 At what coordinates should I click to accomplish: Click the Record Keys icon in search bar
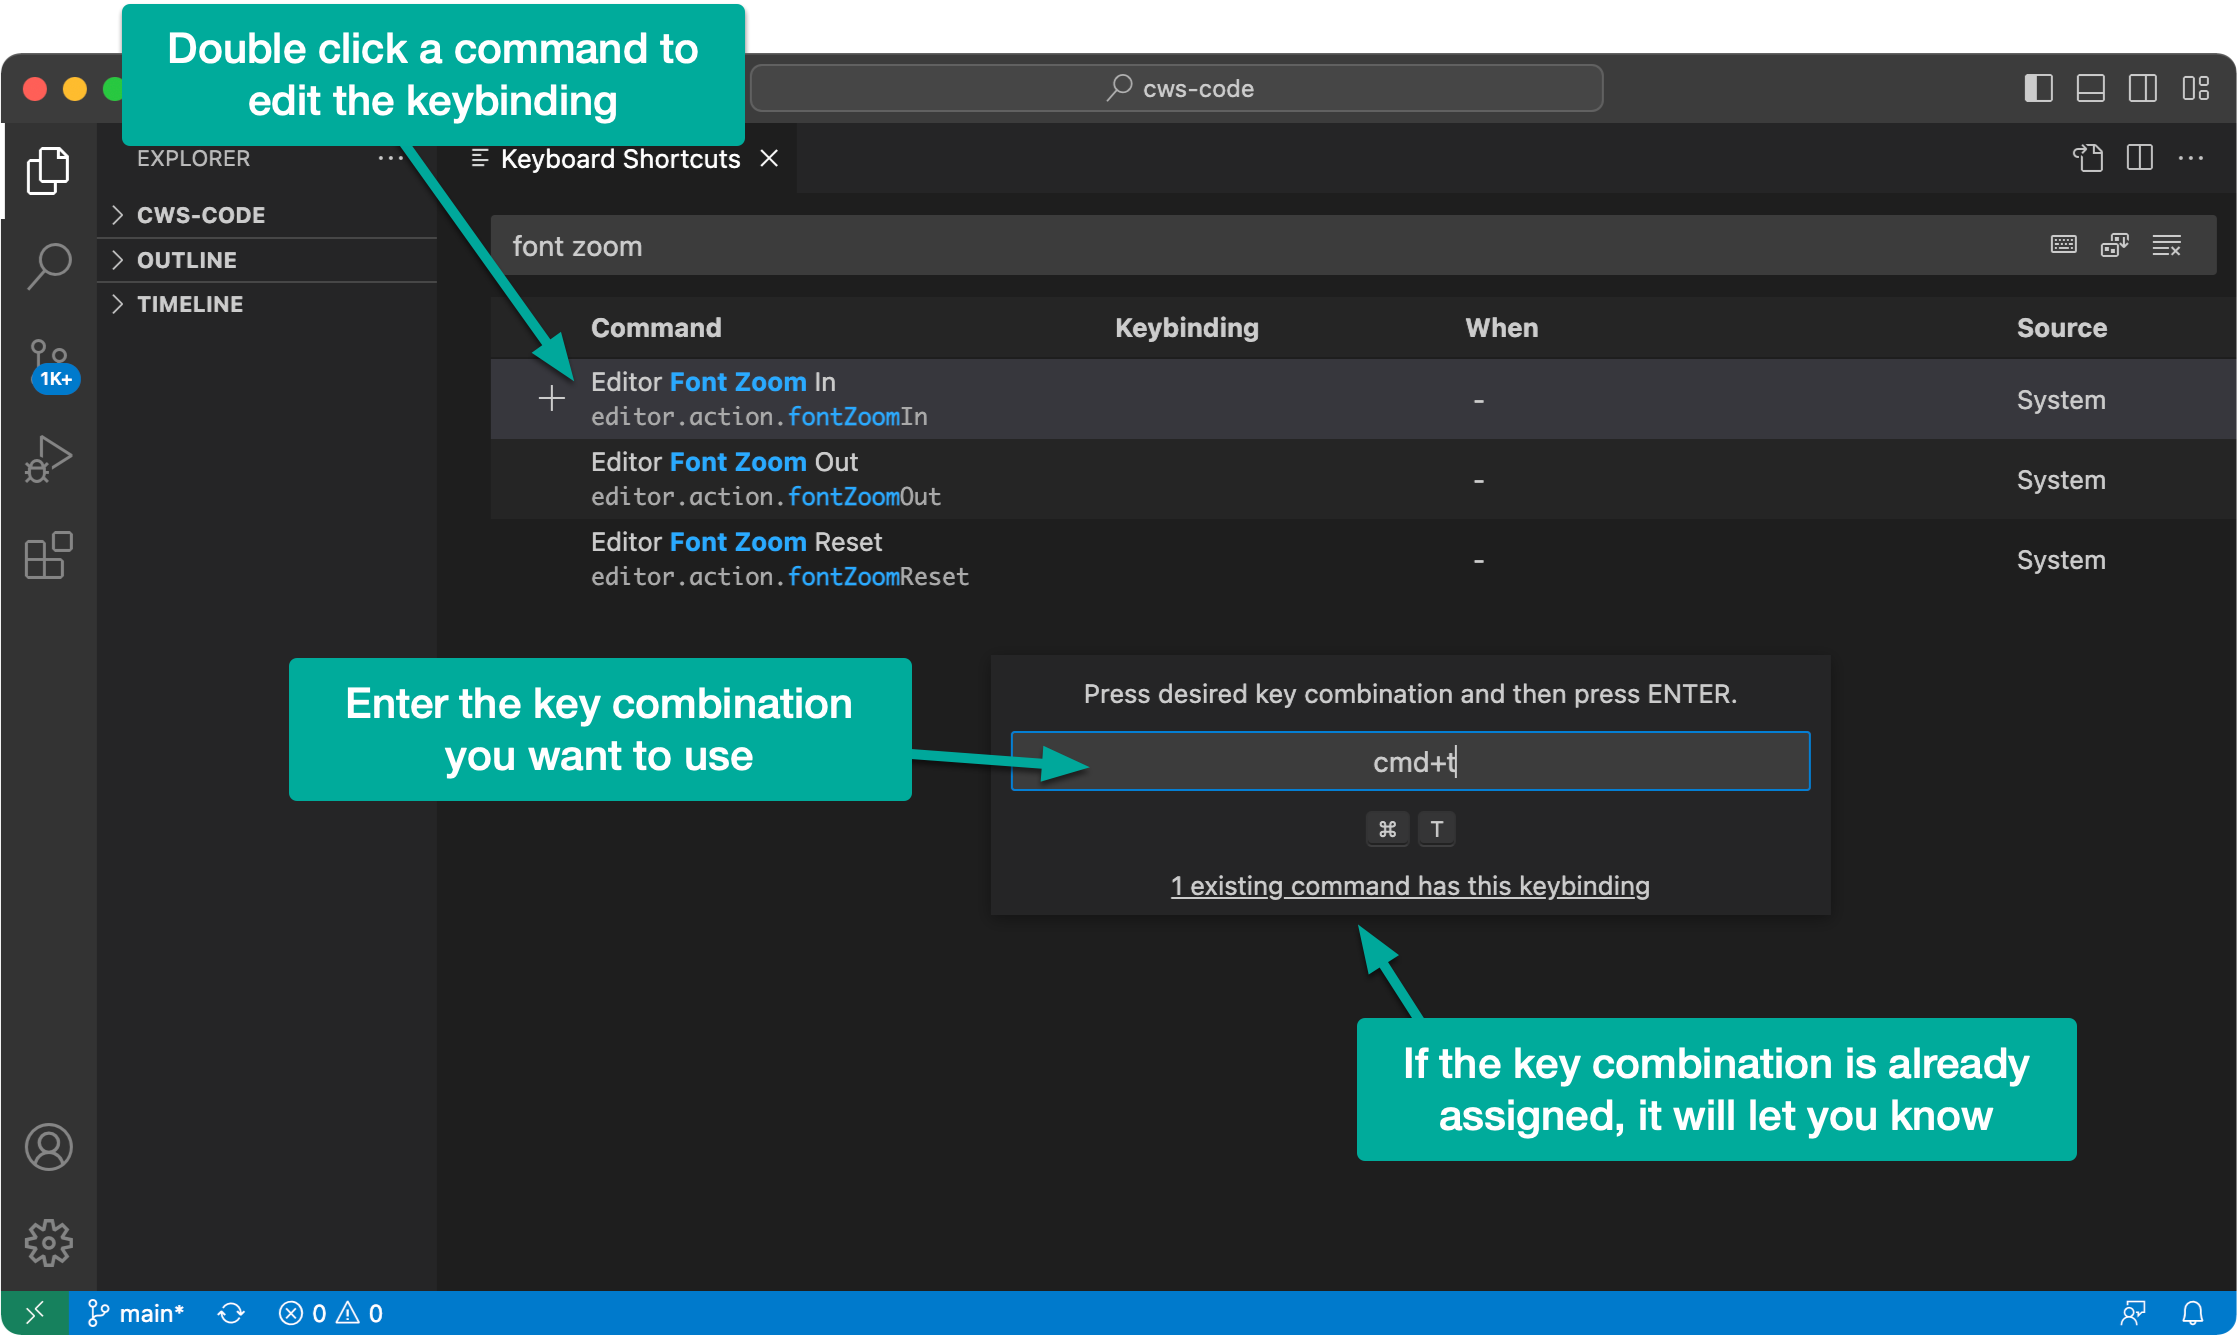(x=2063, y=245)
